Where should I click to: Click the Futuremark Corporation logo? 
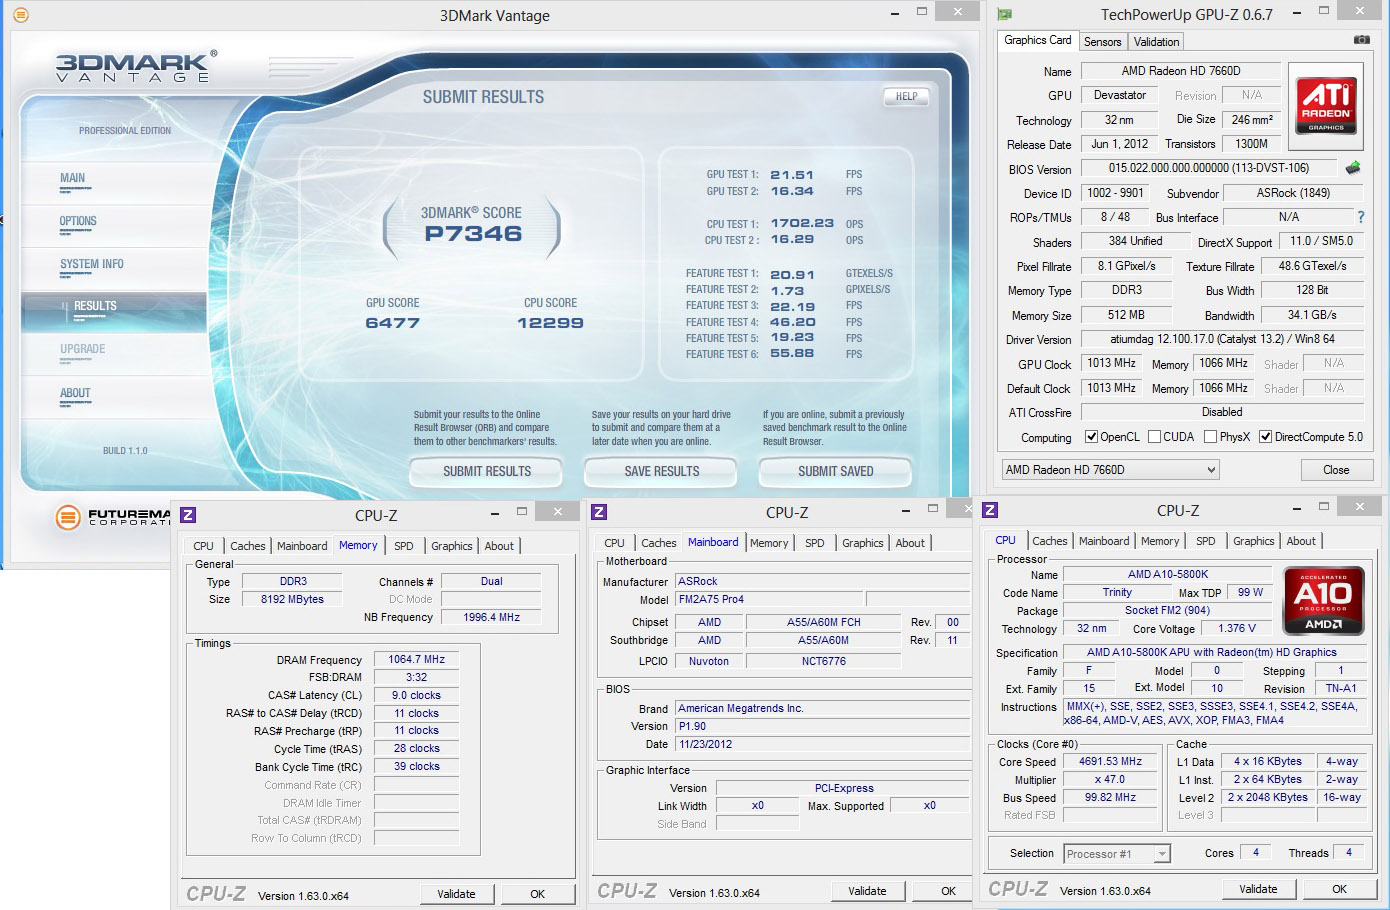coord(112,517)
